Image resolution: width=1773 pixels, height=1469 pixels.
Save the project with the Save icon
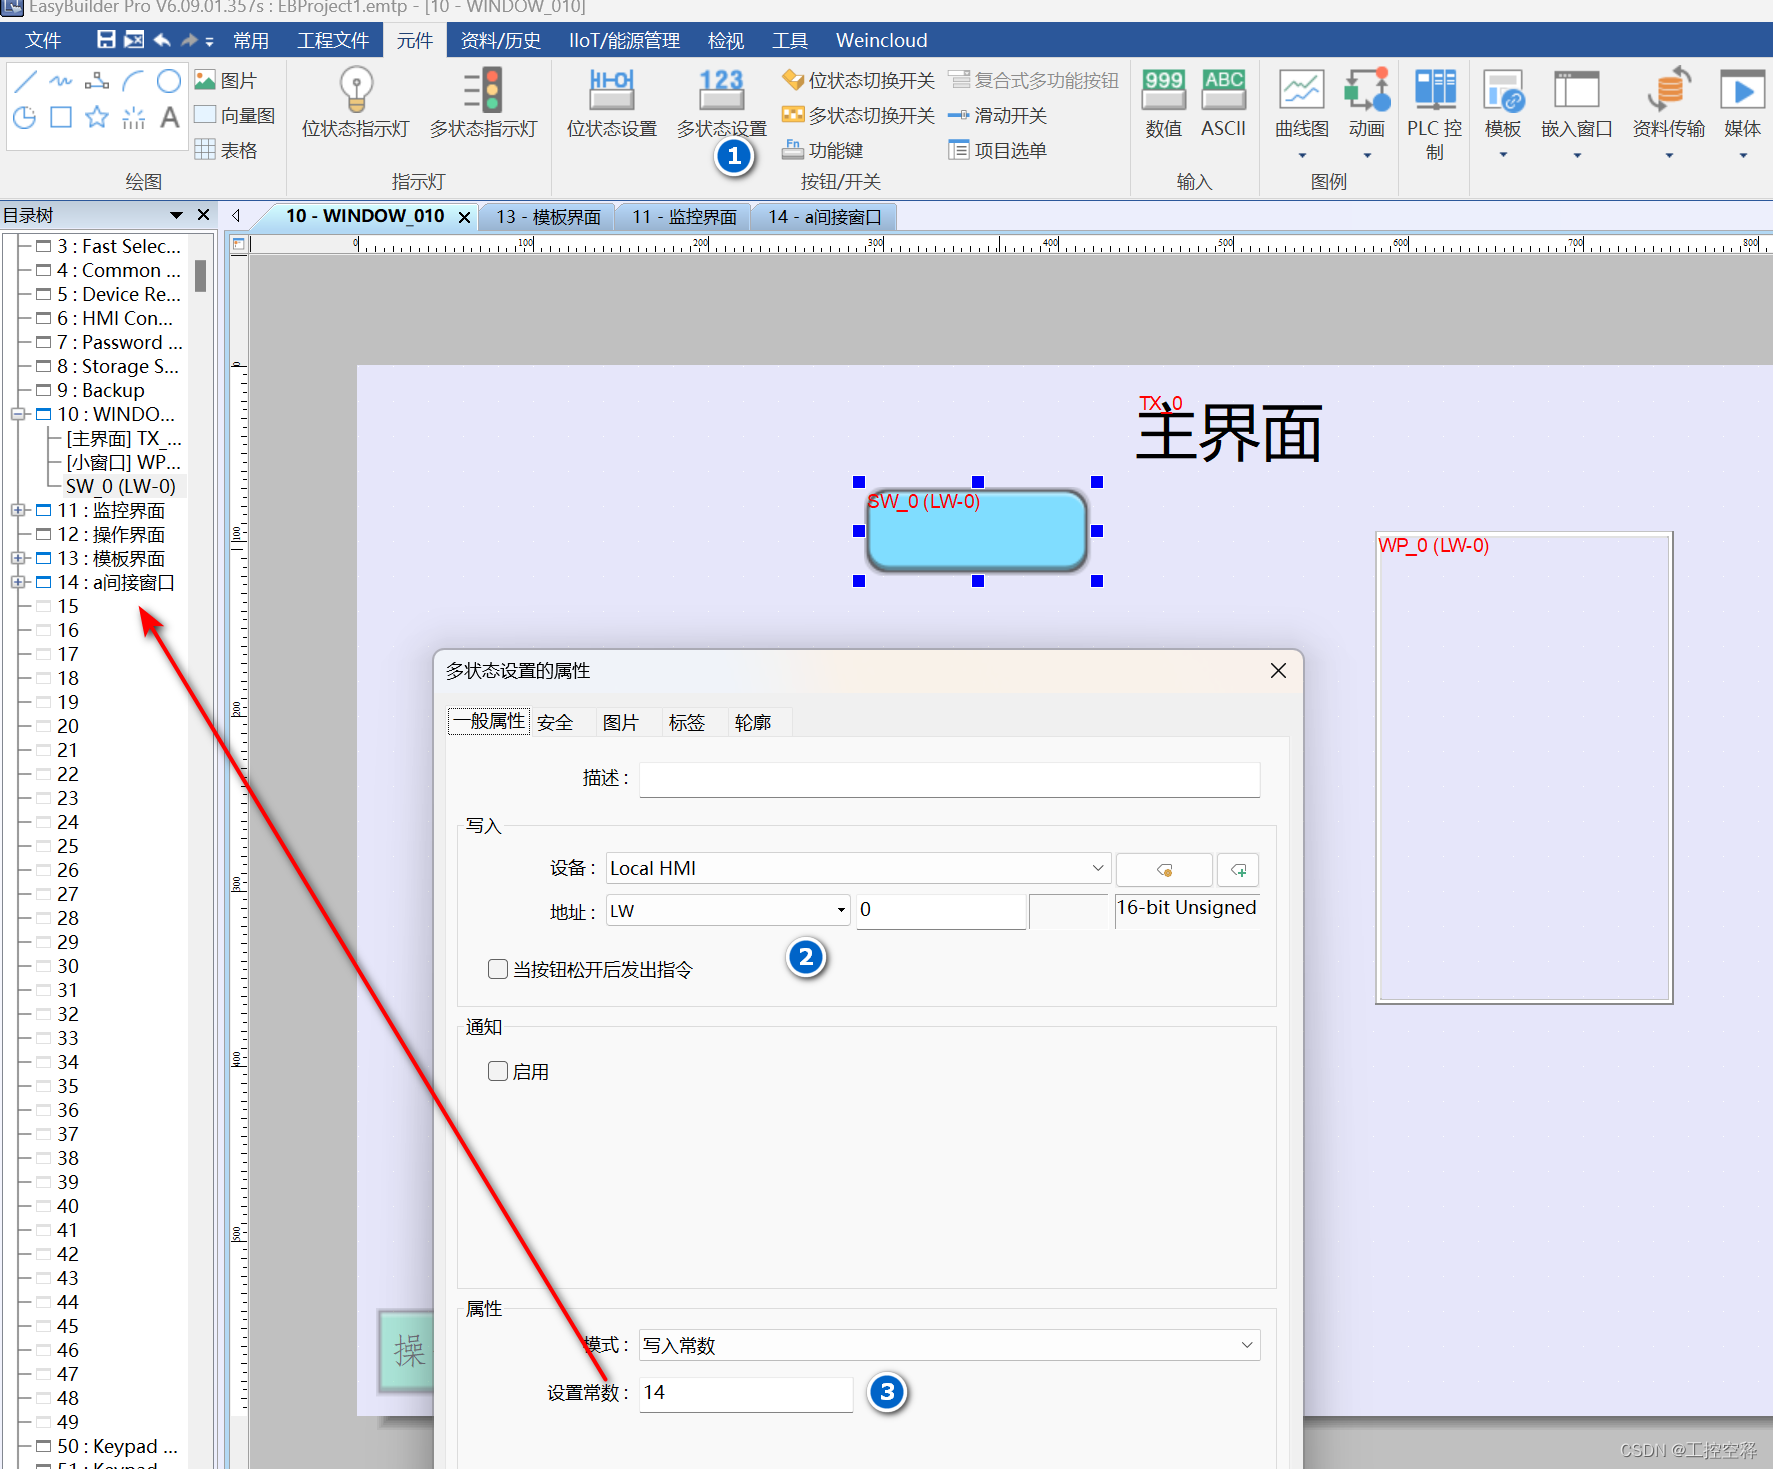point(106,40)
